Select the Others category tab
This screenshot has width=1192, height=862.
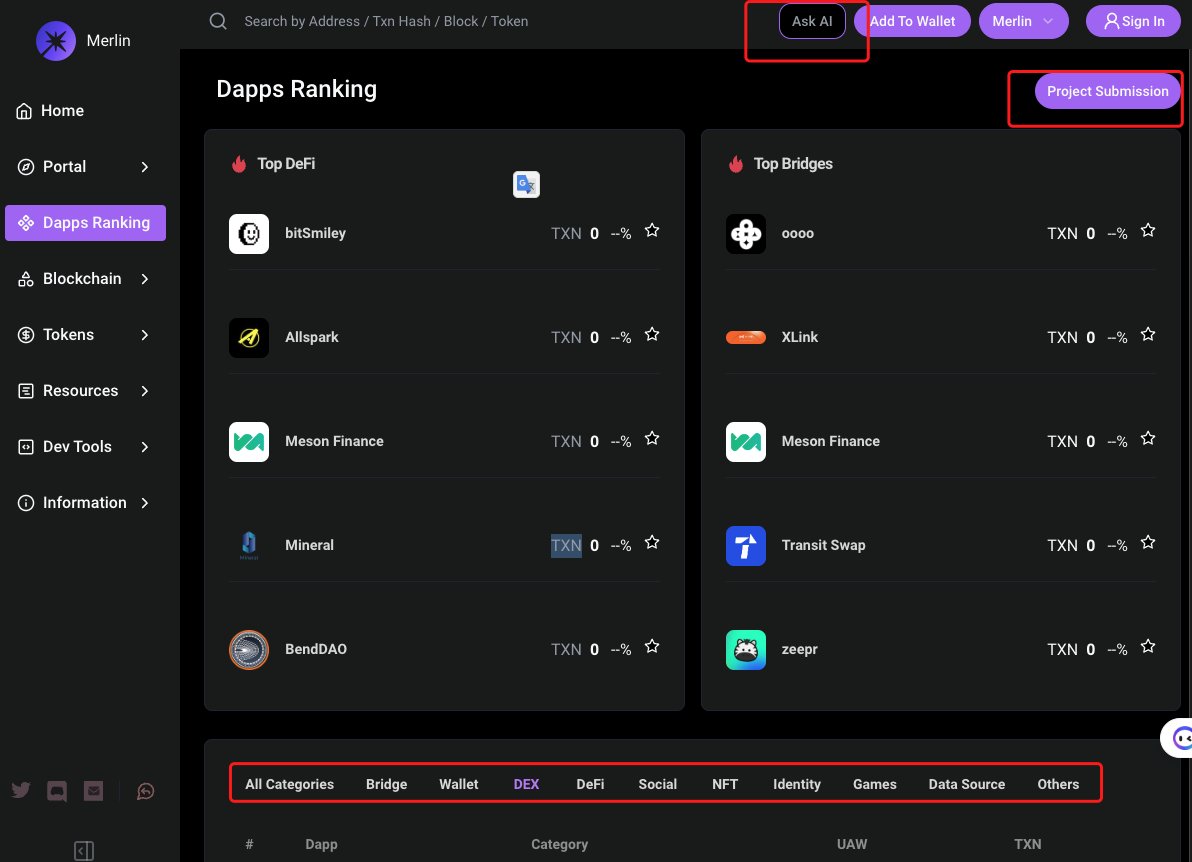coord(1057,784)
